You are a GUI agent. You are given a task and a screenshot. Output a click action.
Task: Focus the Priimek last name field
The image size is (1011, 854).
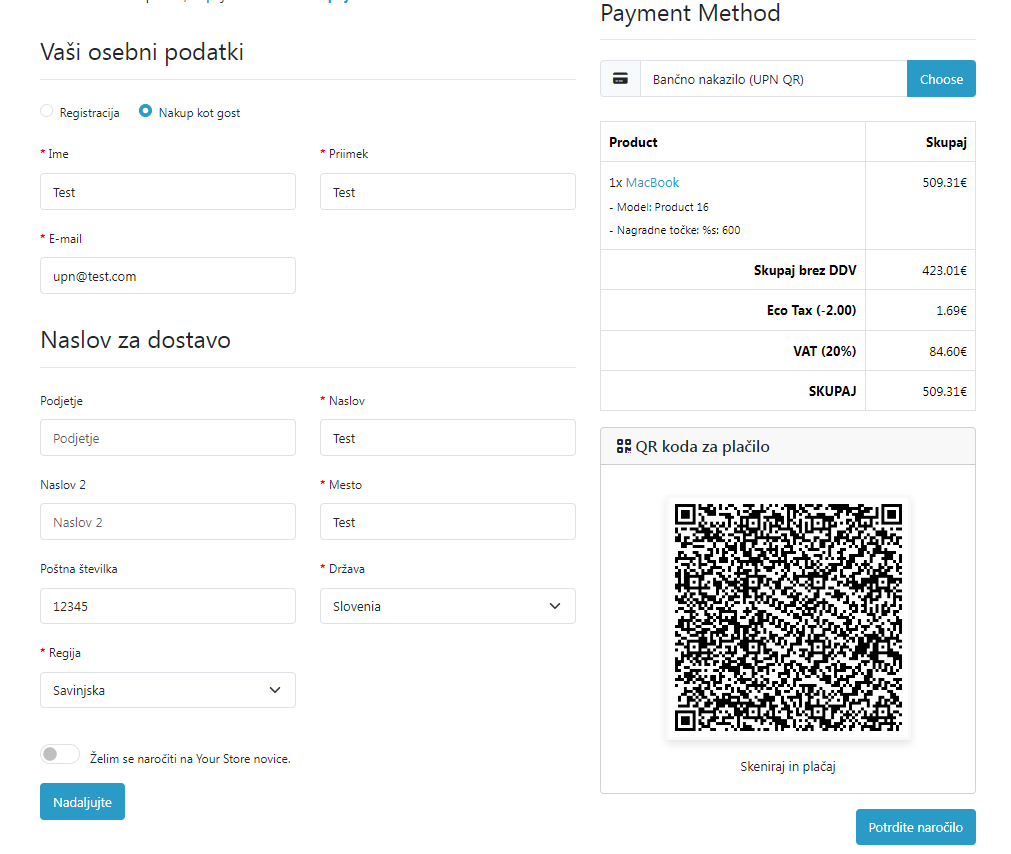(447, 192)
